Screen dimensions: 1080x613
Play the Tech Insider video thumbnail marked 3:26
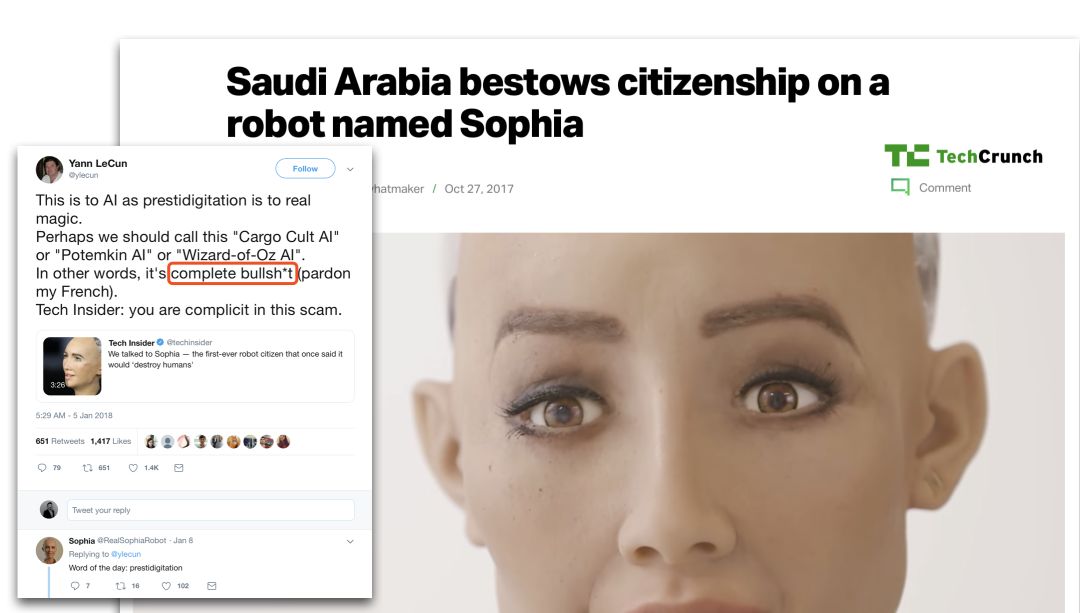72,366
